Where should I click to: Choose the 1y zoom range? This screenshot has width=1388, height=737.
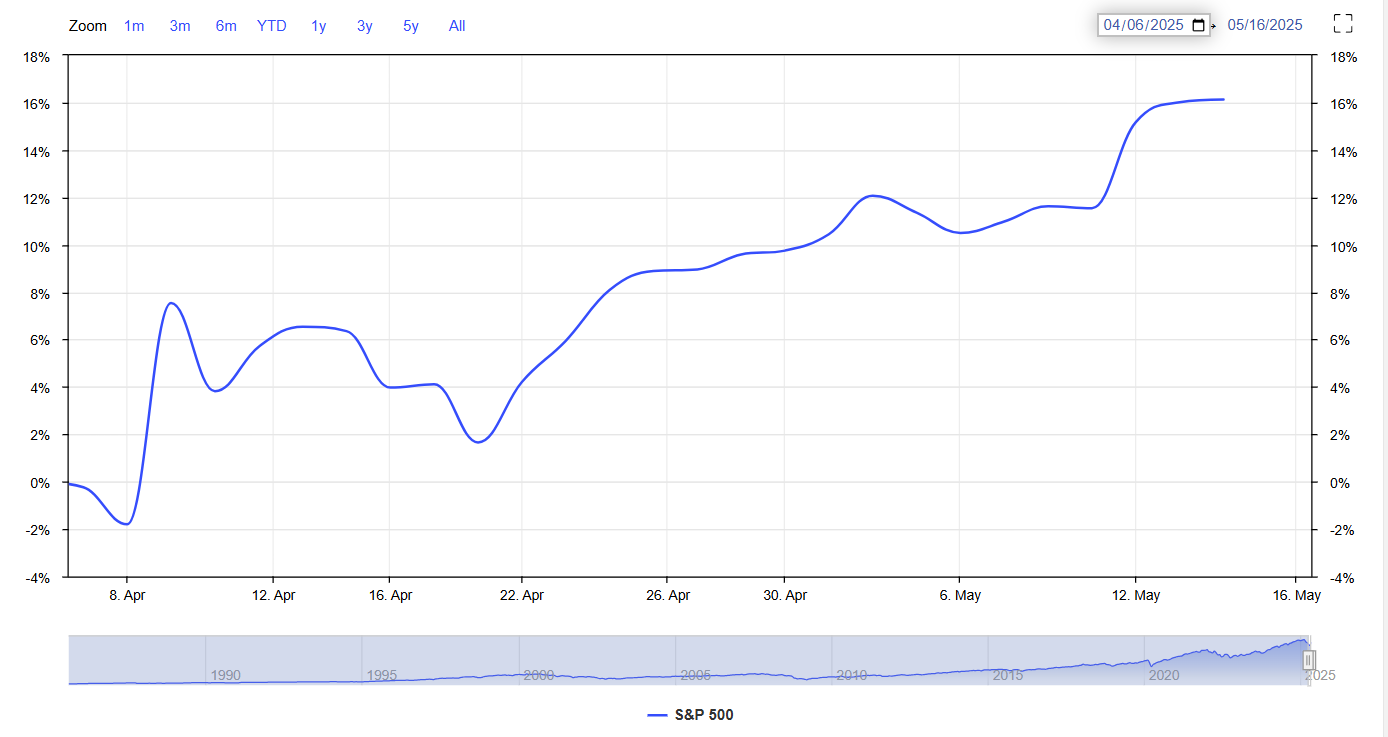pyautogui.click(x=318, y=26)
